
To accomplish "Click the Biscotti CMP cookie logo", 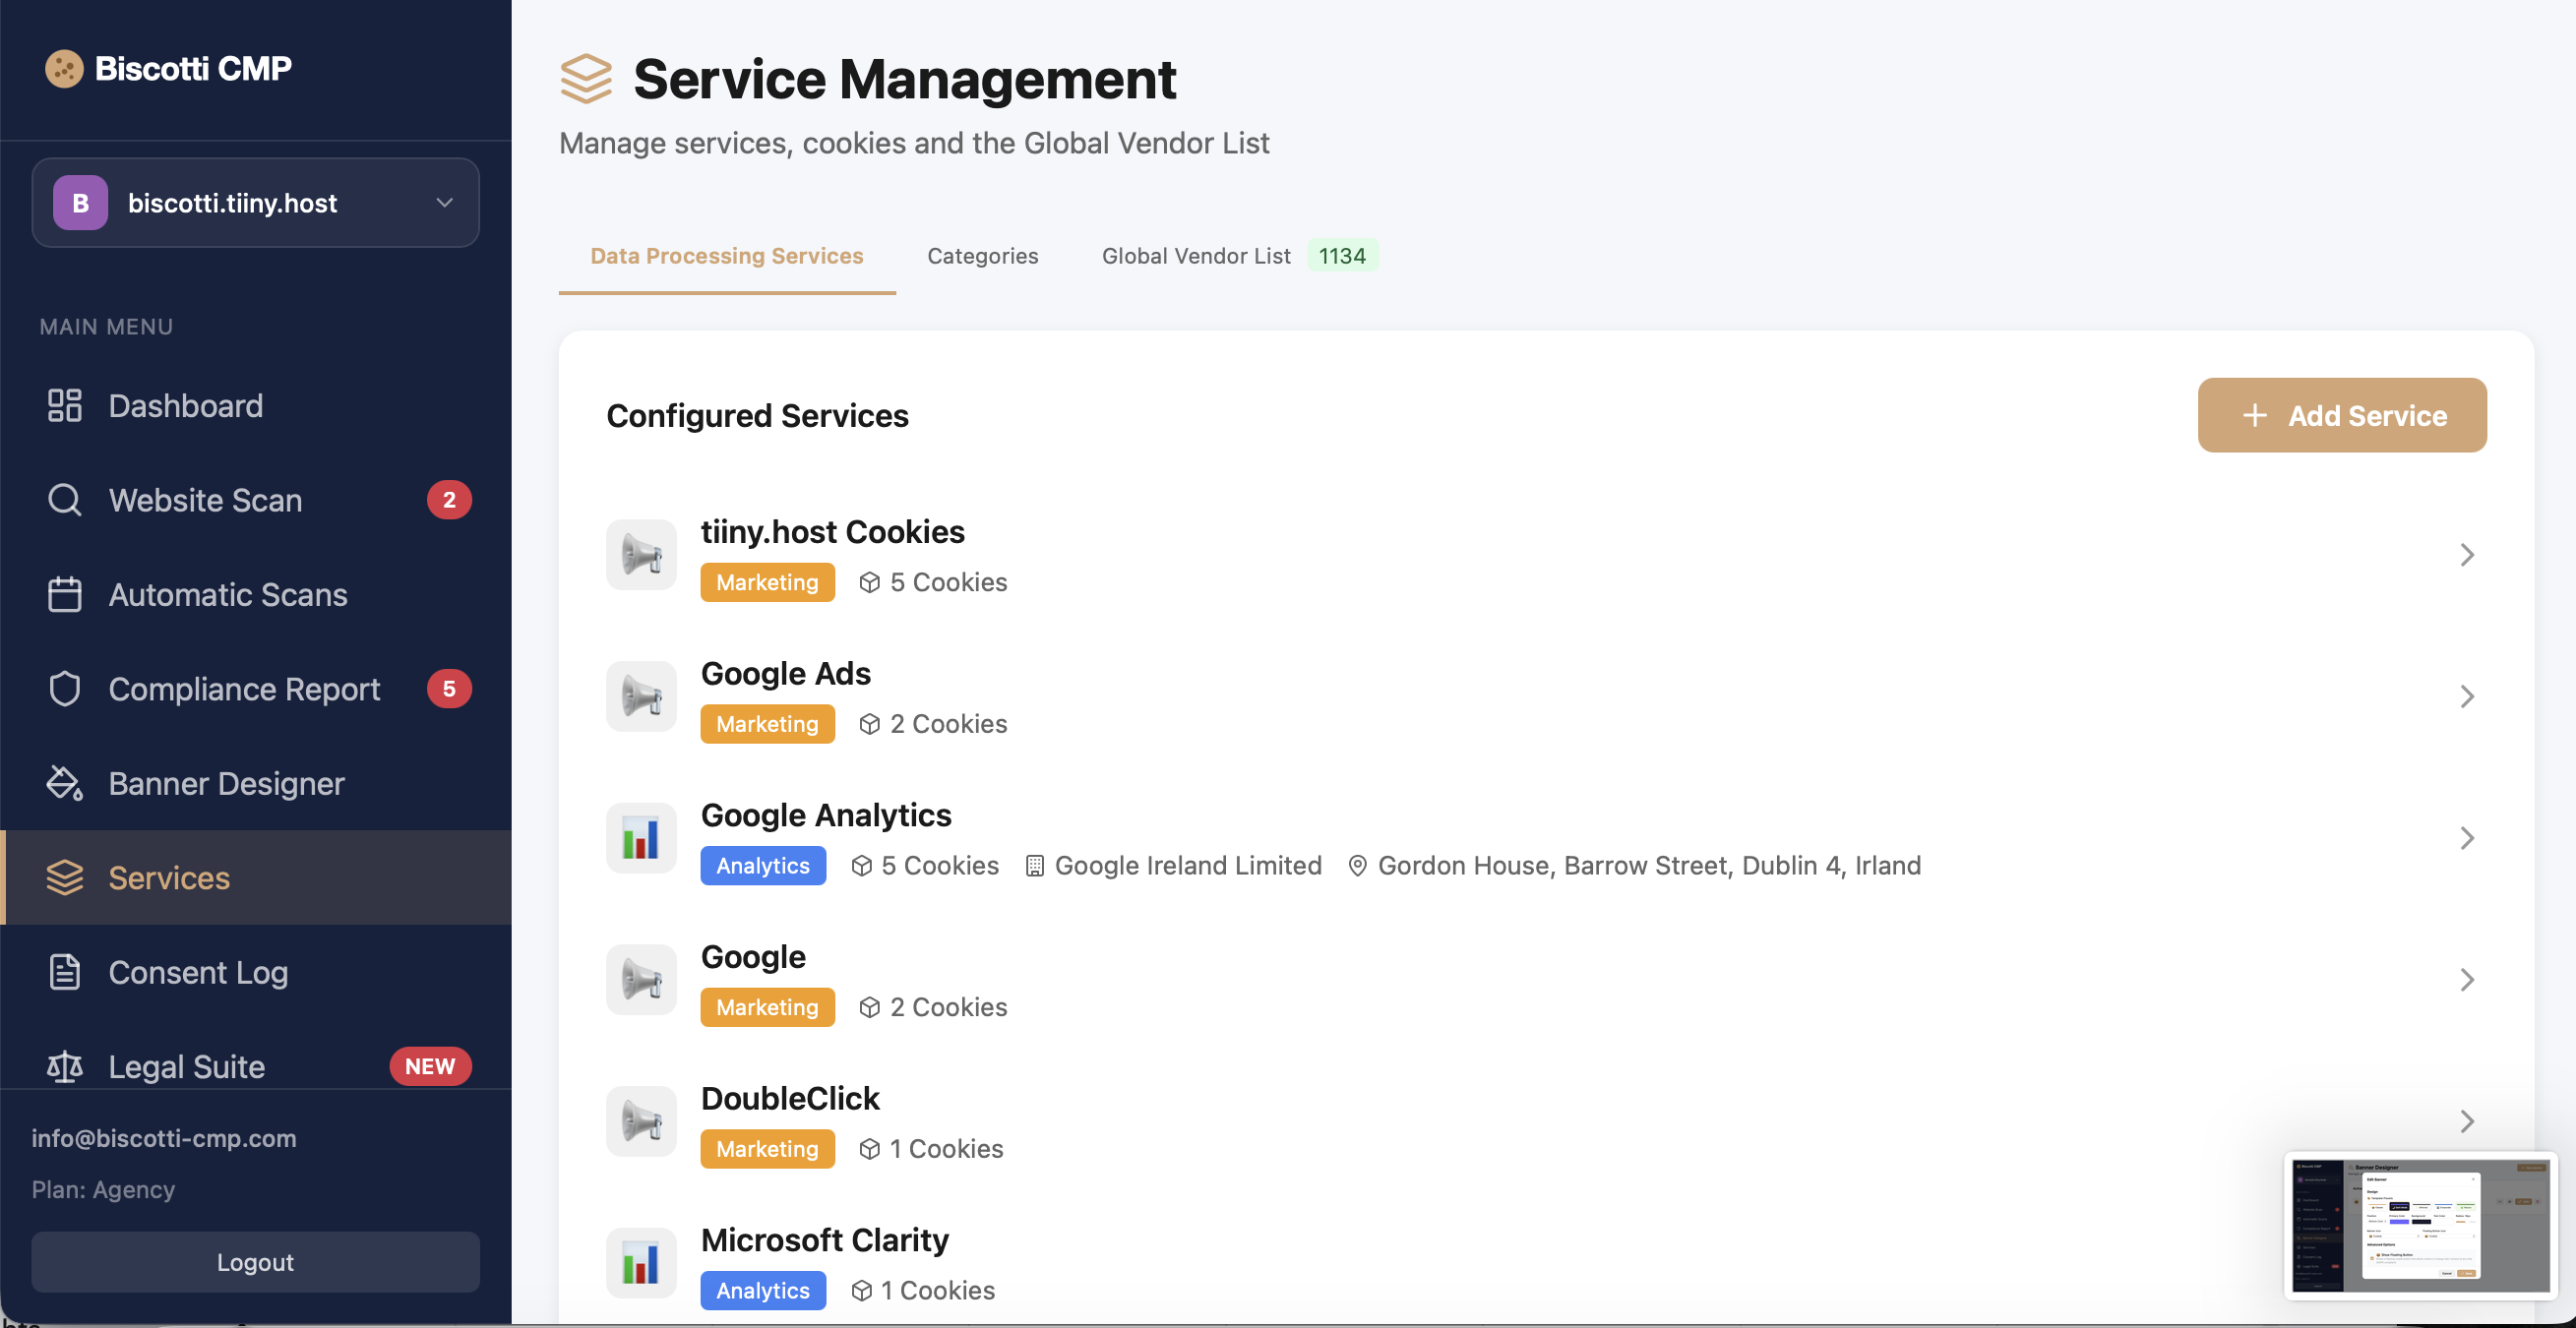I will [63, 68].
